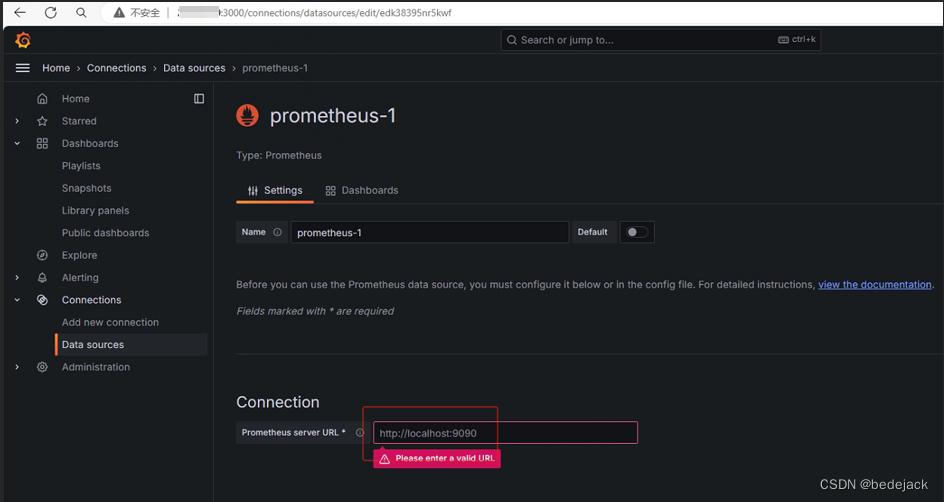
Task: Click the browser search magnifier icon
Action: [81, 13]
